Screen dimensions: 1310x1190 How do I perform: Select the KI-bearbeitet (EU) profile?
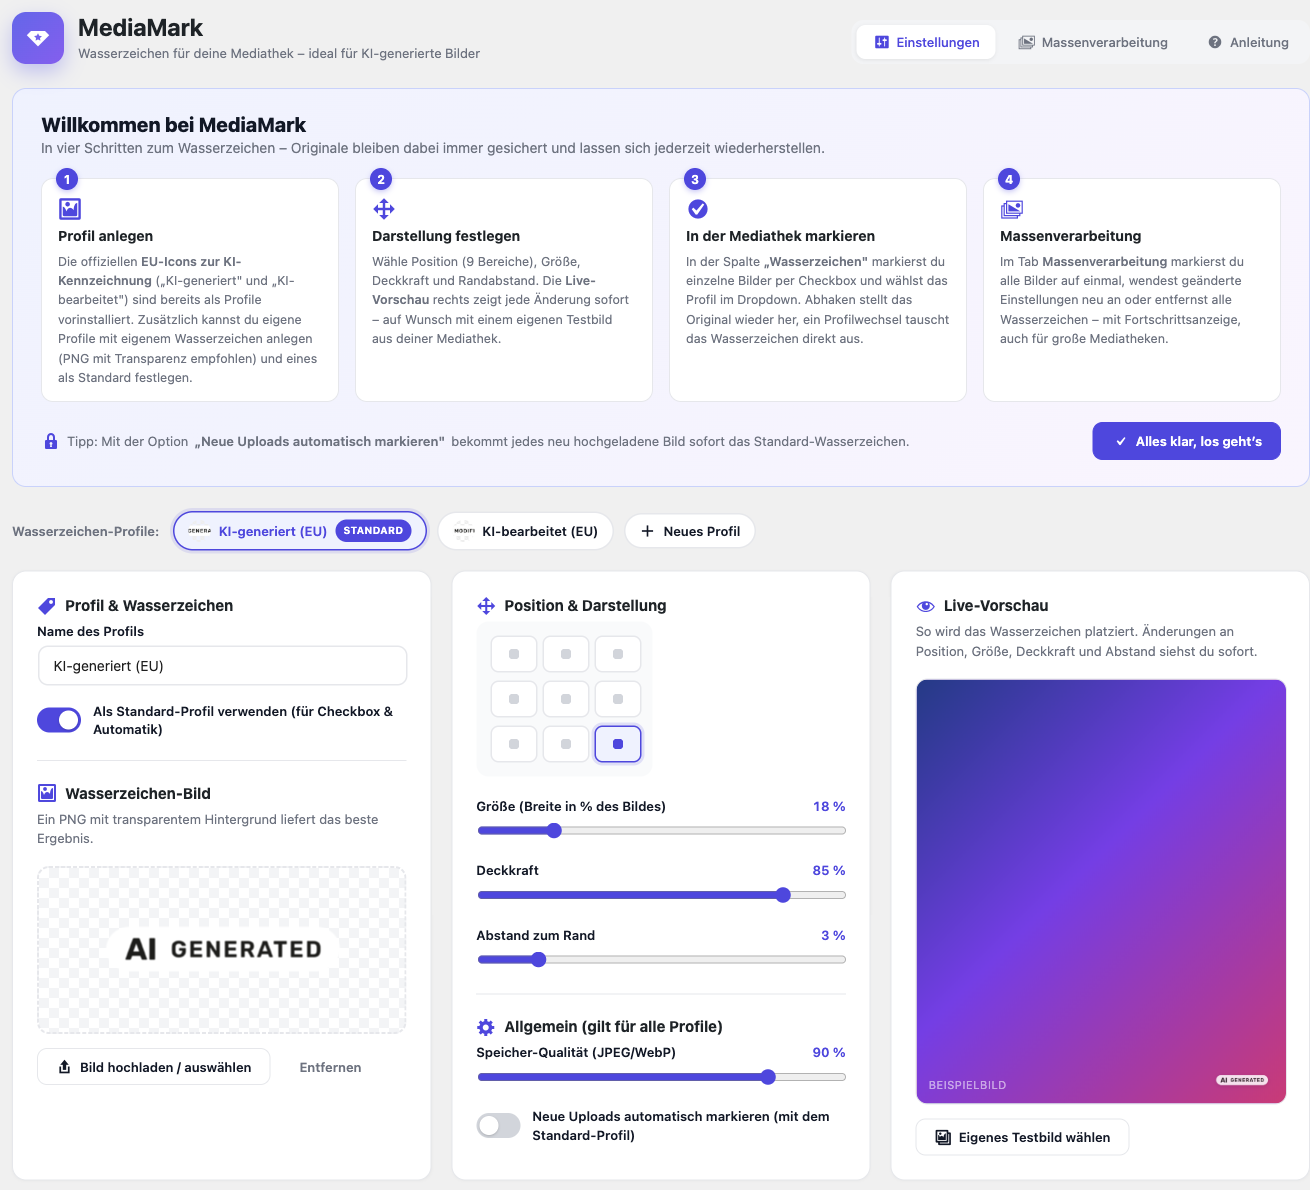526,531
